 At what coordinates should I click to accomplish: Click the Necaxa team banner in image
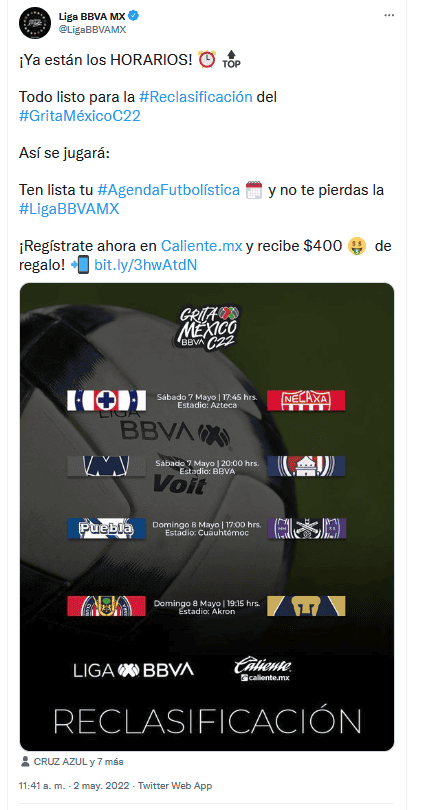(x=306, y=400)
